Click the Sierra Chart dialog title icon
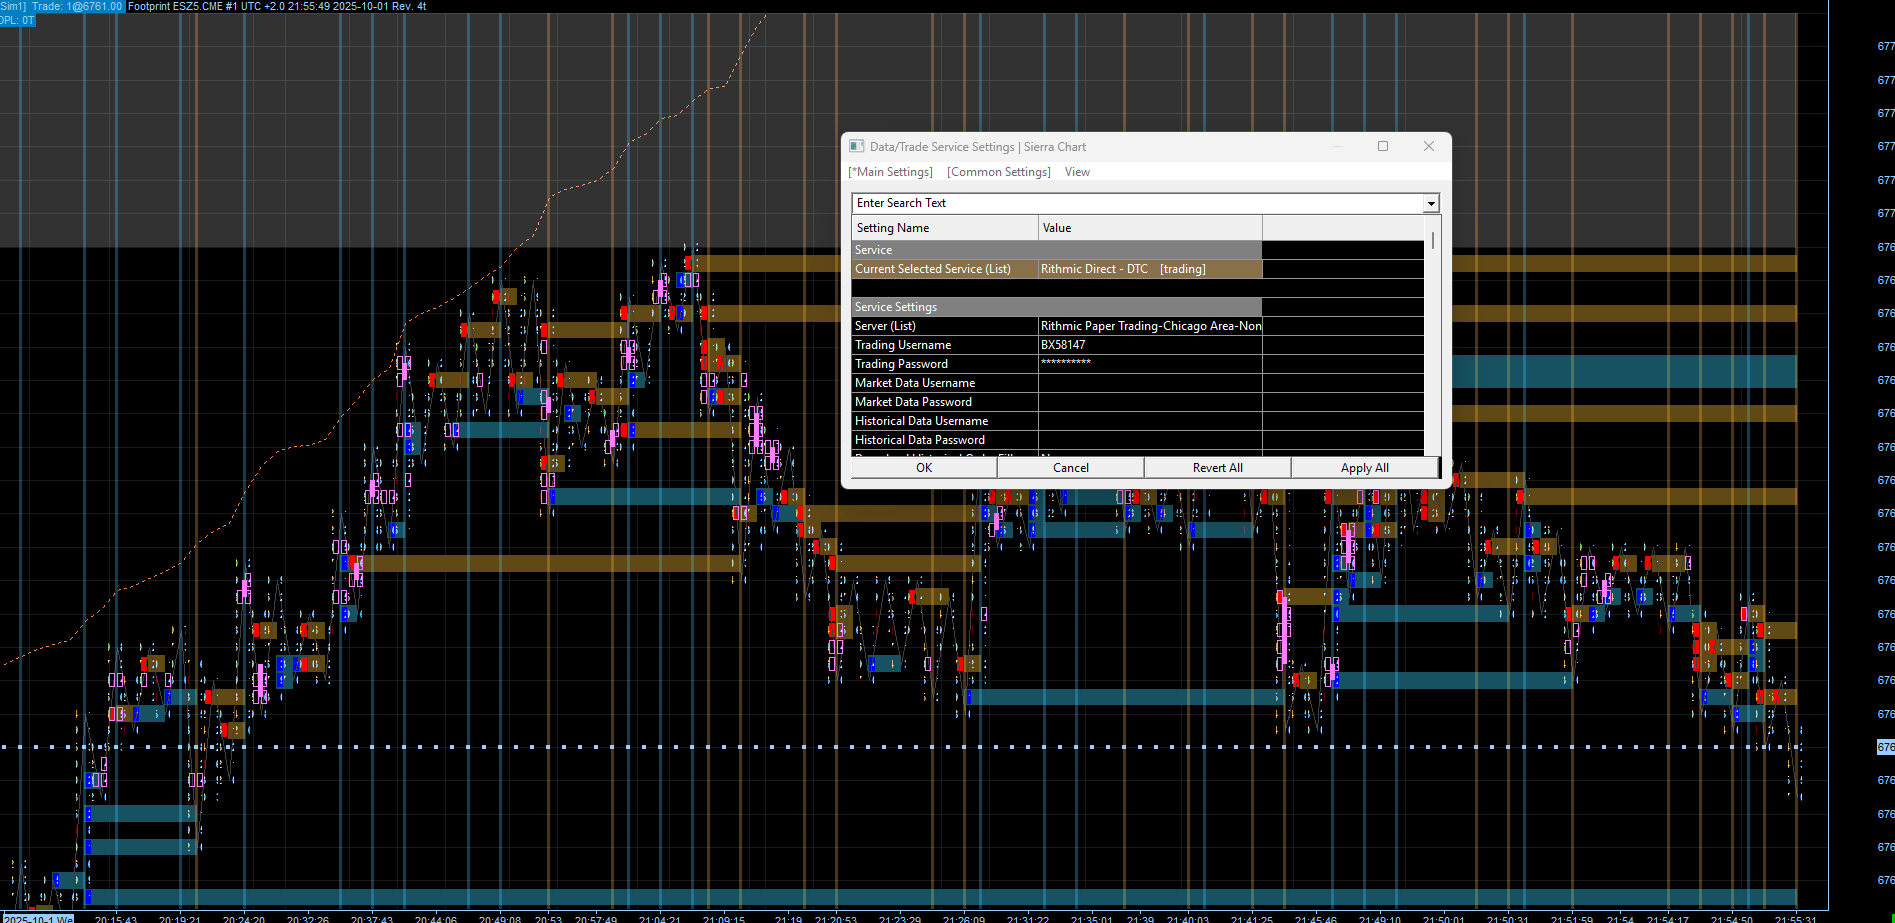The width and height of the screenshot is (1895, 923). click(x=856, y=146)
